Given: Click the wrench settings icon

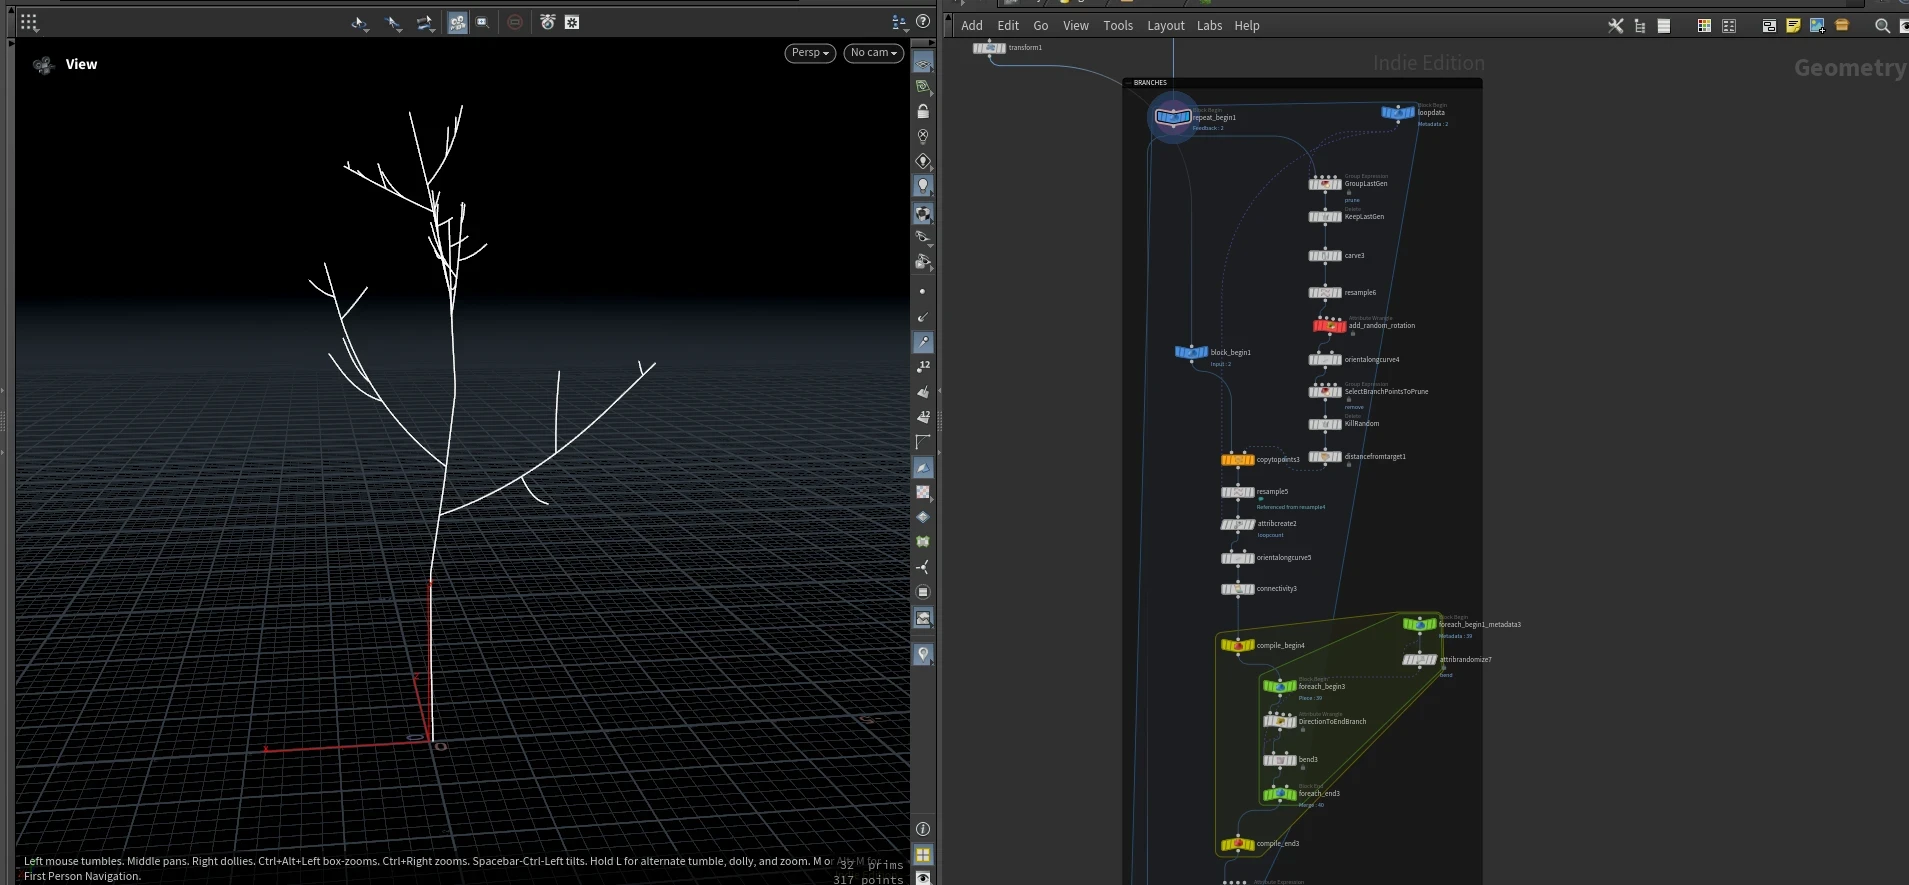Looking at the screenshot, I should click(x=1615, y=26).
